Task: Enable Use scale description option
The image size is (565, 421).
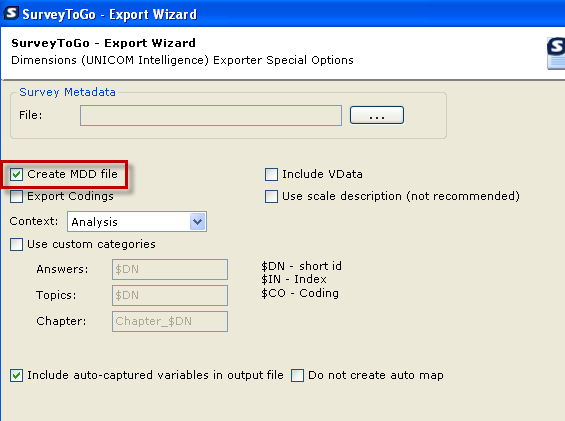Action: (271, 196)
